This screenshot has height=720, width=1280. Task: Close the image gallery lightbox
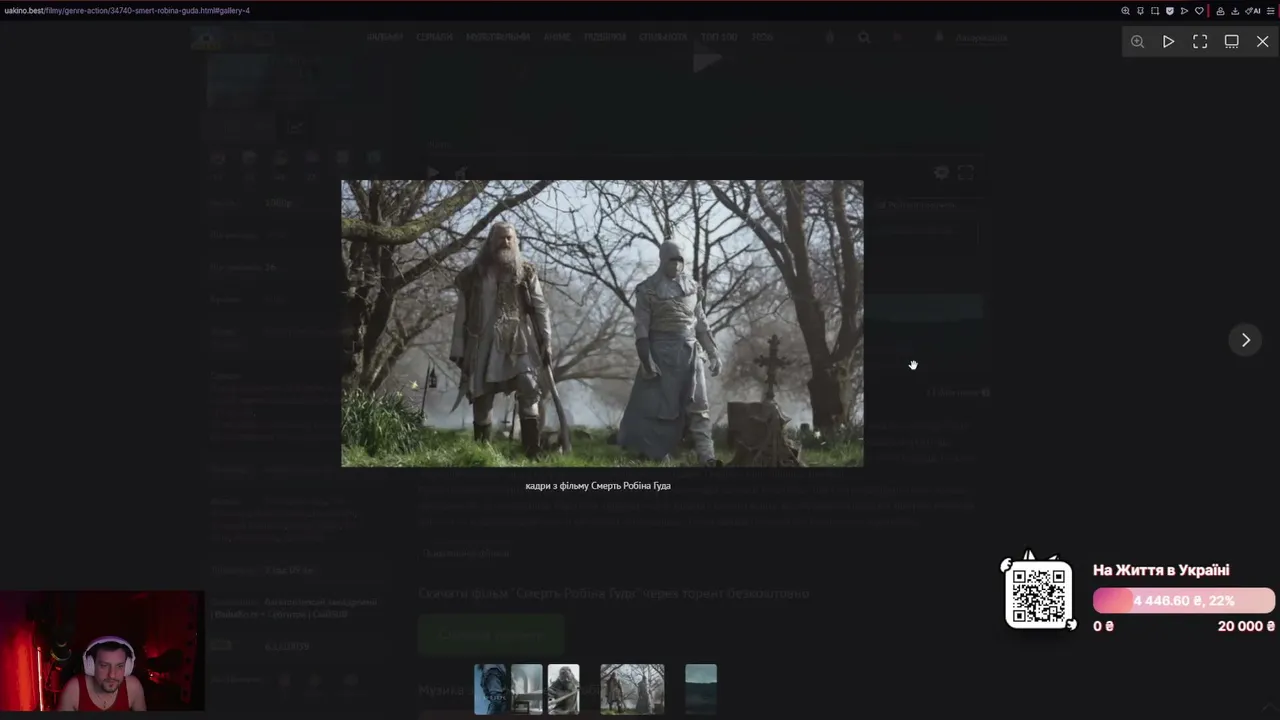[x=1262, y=42]
